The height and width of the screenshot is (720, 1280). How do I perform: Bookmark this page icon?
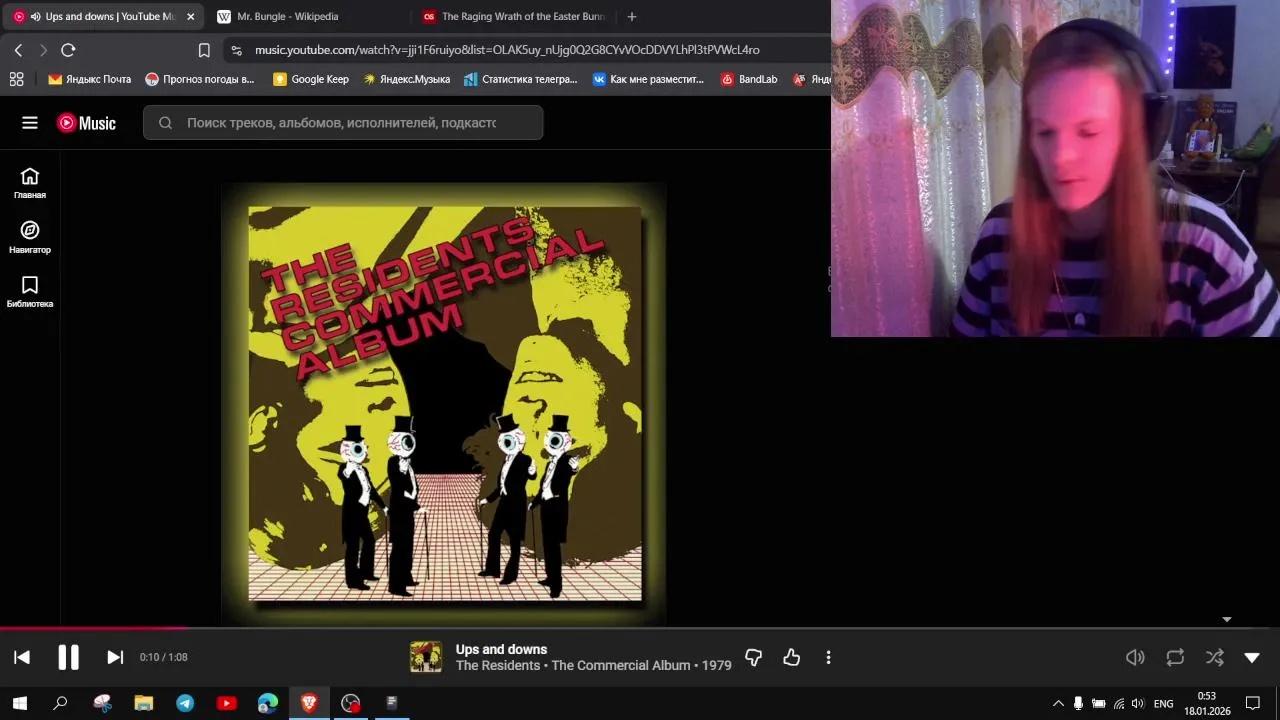click(x=204, y=50)
